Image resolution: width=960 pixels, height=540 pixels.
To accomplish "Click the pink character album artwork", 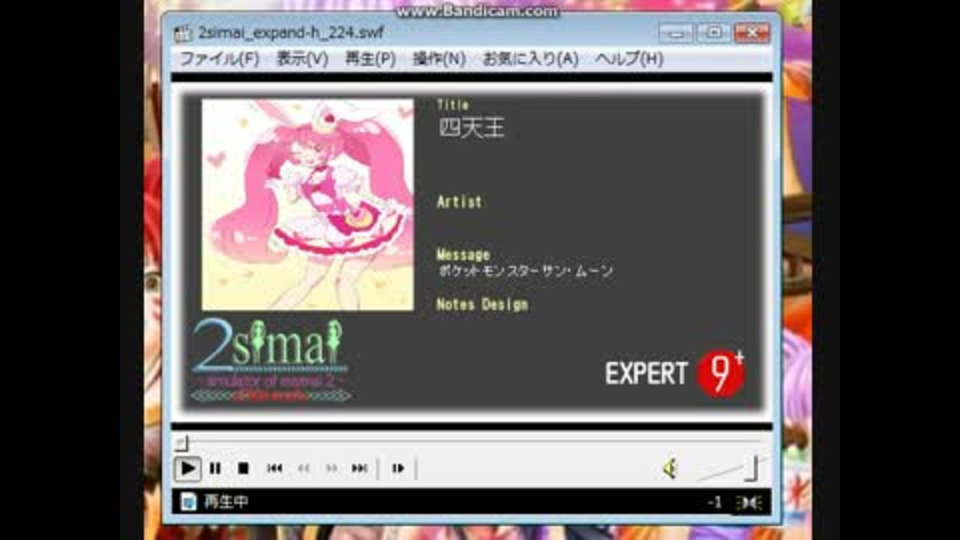I will 308,204.
